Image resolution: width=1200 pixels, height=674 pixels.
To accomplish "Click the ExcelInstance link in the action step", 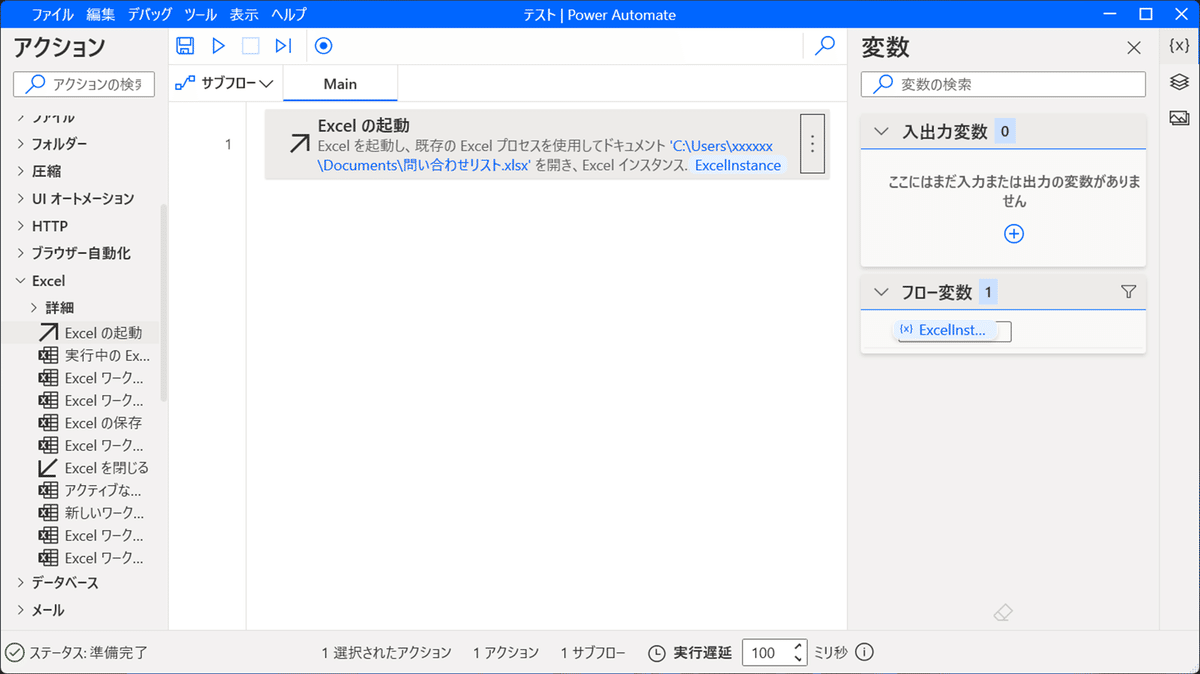I will click(738, 165).
